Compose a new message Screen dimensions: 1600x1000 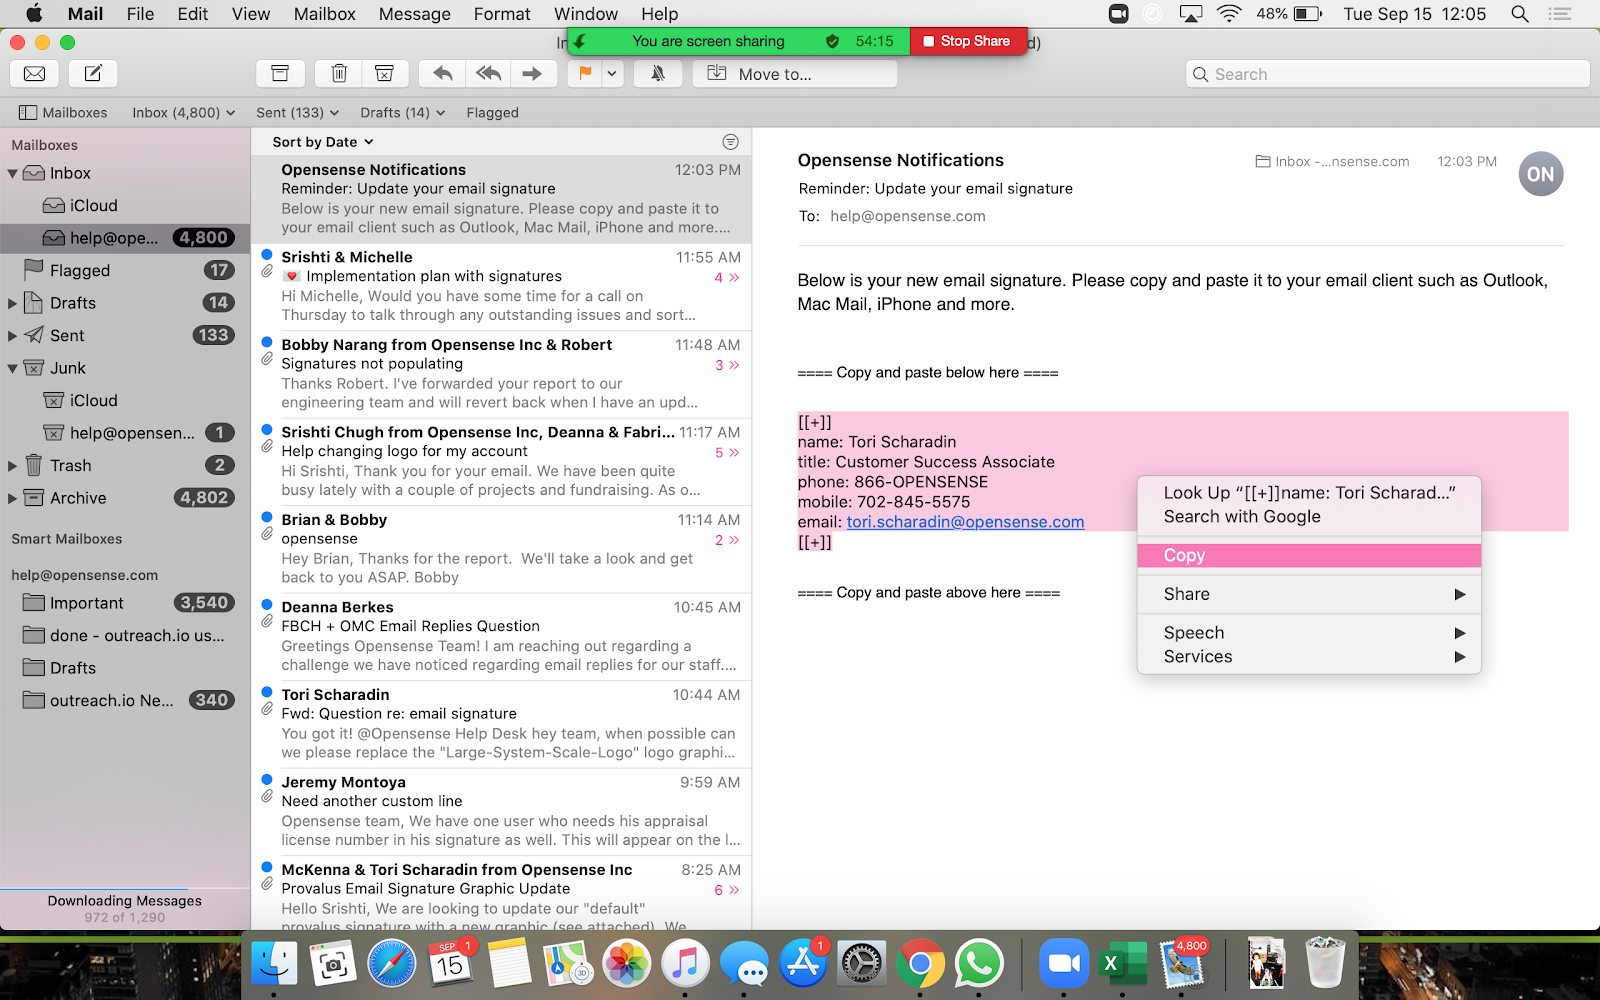point(93,74)
